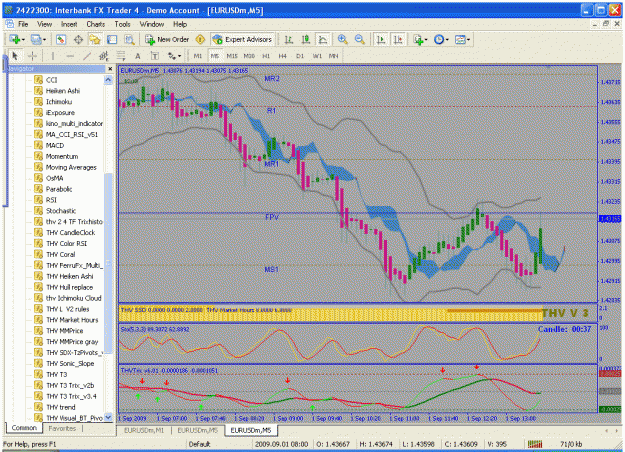This screenshot has width=625, height=452.
Task: Choose the Equidistant Channel tool
Action: click(104, 56)
